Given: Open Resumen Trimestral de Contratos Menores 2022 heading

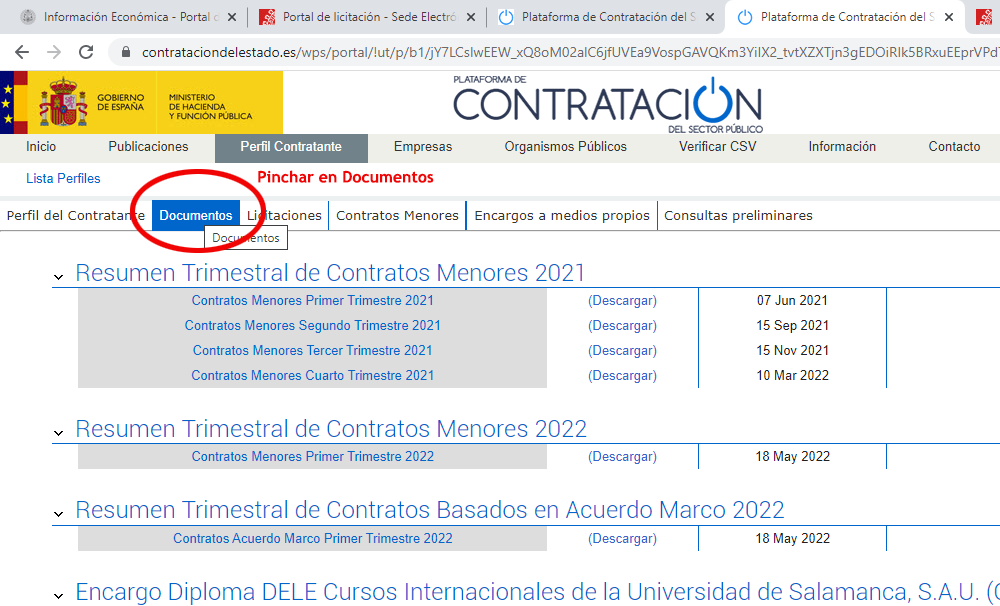Looking at the screenshot, I should (331, 429).
